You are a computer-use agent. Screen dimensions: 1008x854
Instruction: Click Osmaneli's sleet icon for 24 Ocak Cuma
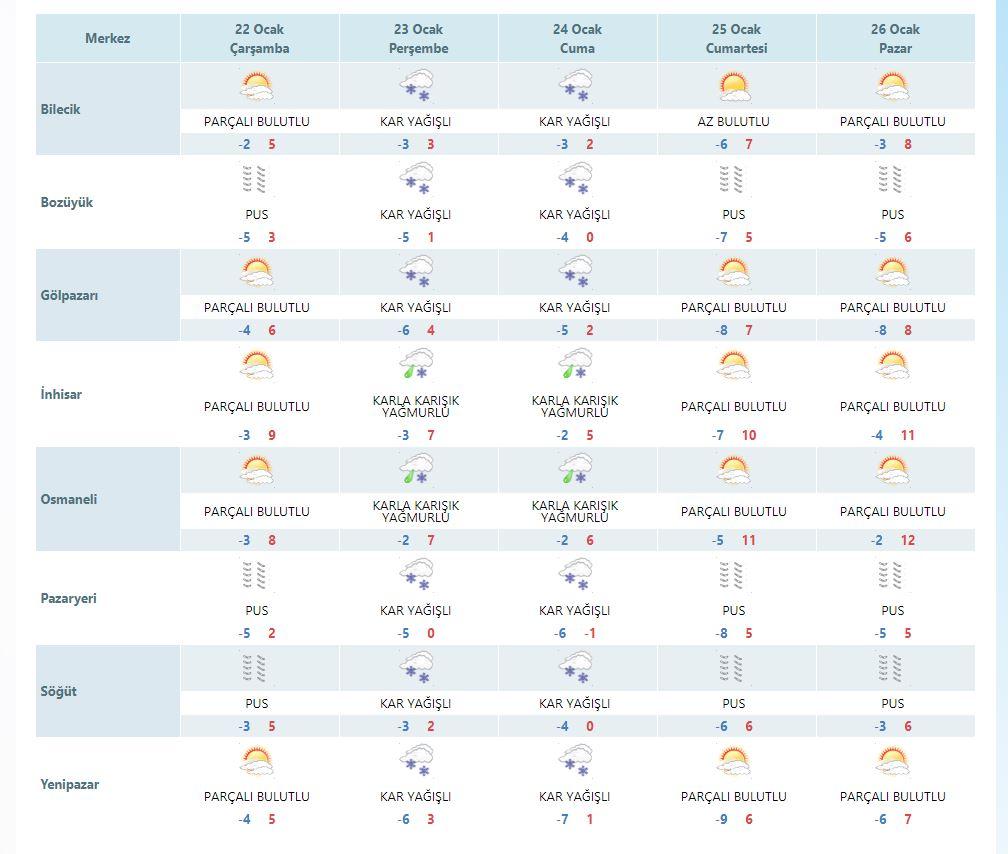click(x=575, y=469)
